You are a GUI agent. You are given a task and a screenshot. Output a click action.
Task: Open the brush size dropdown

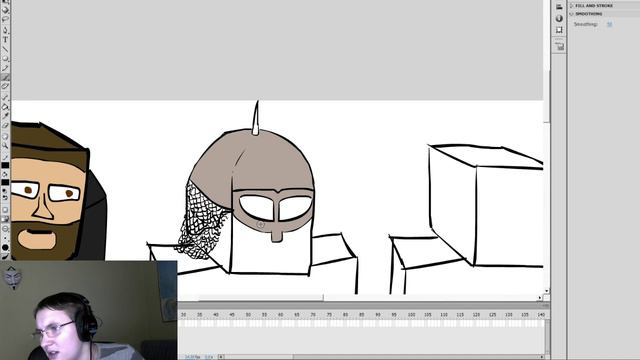tap(5, 238)
